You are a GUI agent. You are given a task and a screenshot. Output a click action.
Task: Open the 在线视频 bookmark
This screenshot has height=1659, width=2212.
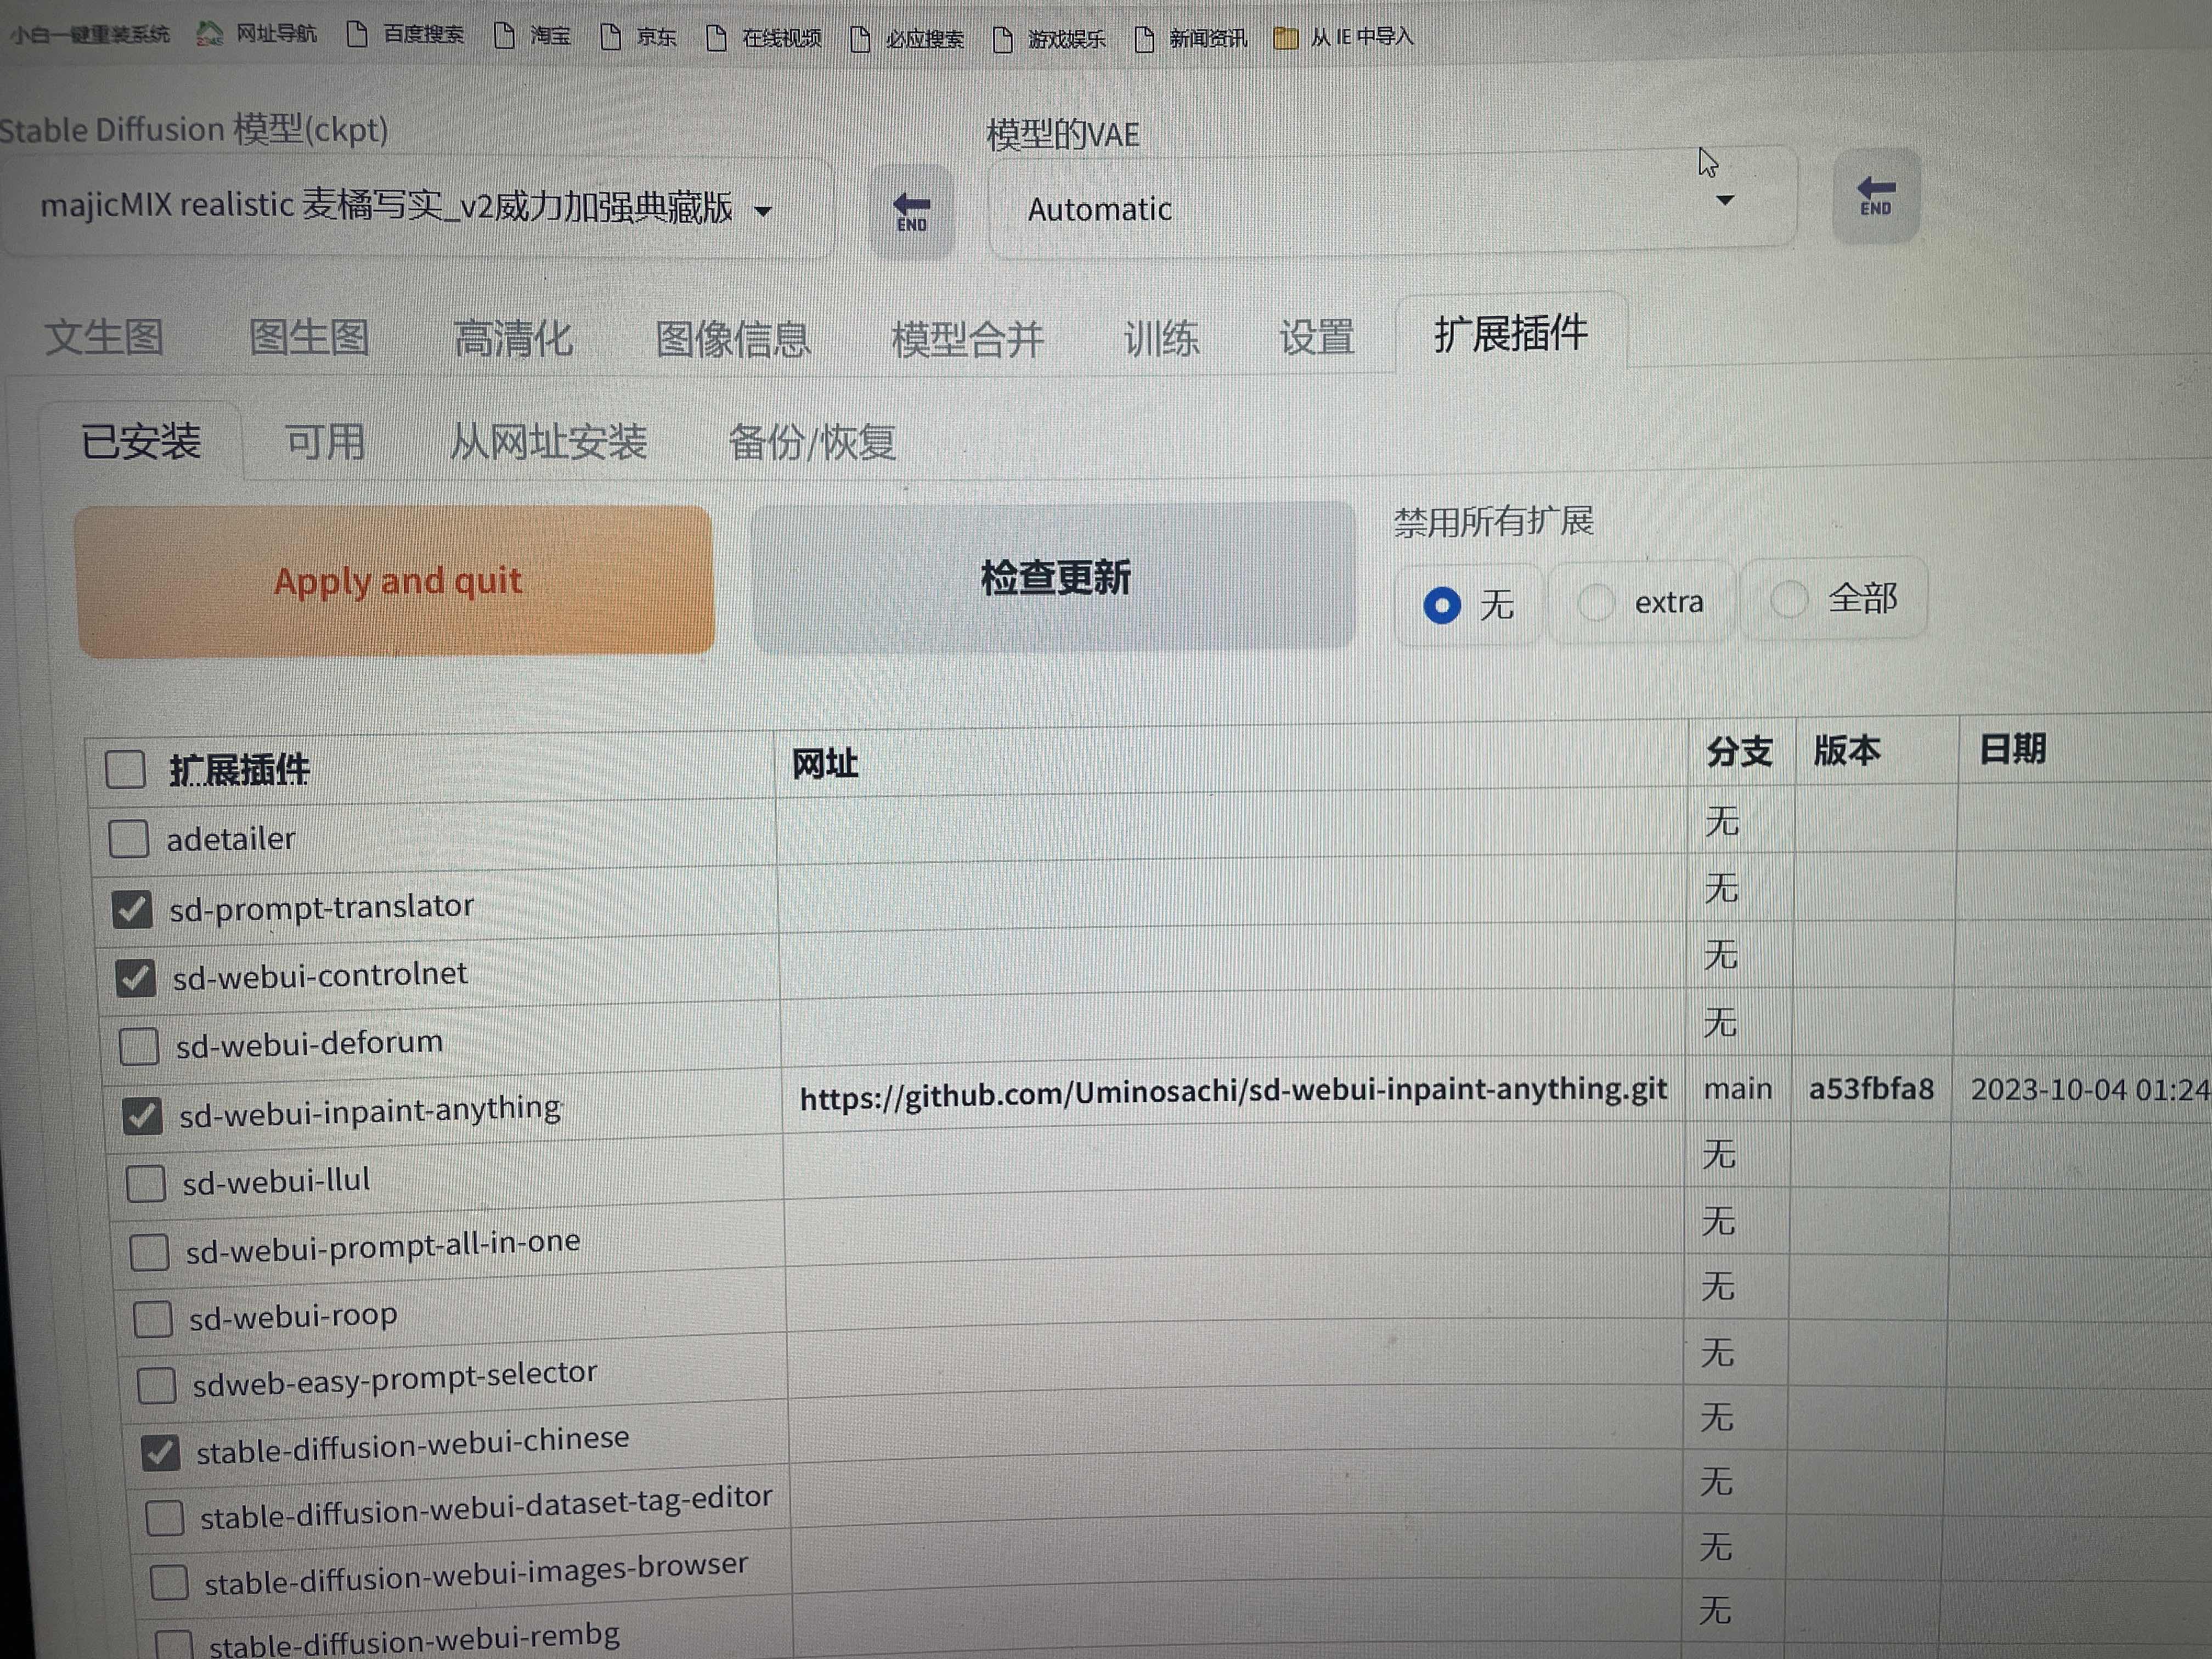765,38
